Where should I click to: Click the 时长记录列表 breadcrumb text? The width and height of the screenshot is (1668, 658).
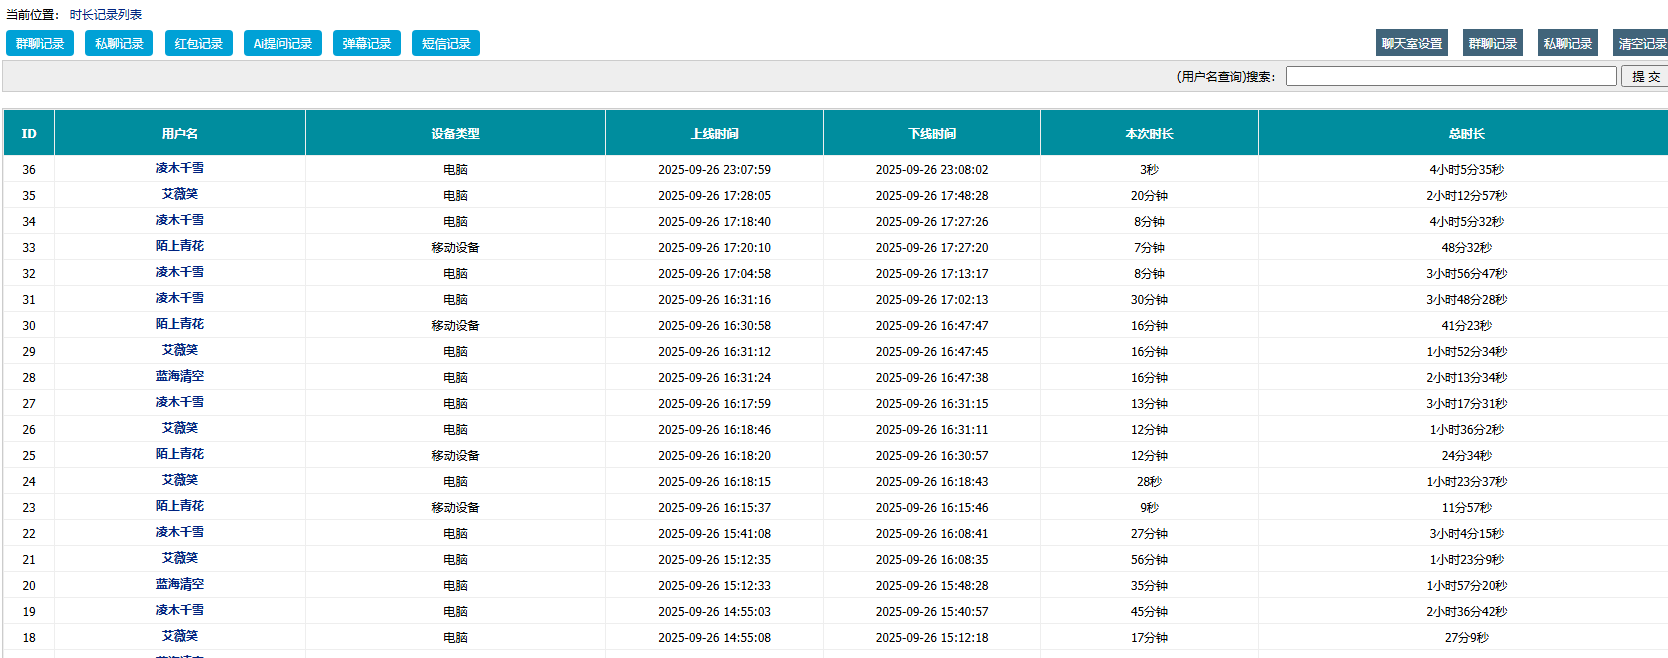pos(106,15)
